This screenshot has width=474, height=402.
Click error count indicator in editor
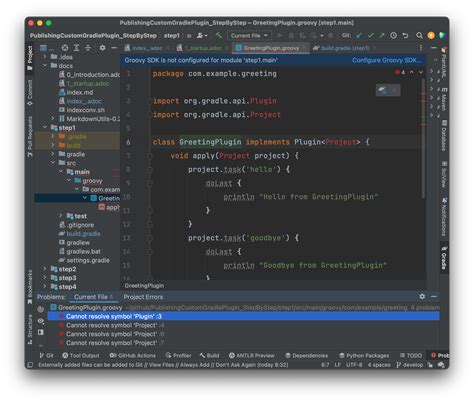400,72
